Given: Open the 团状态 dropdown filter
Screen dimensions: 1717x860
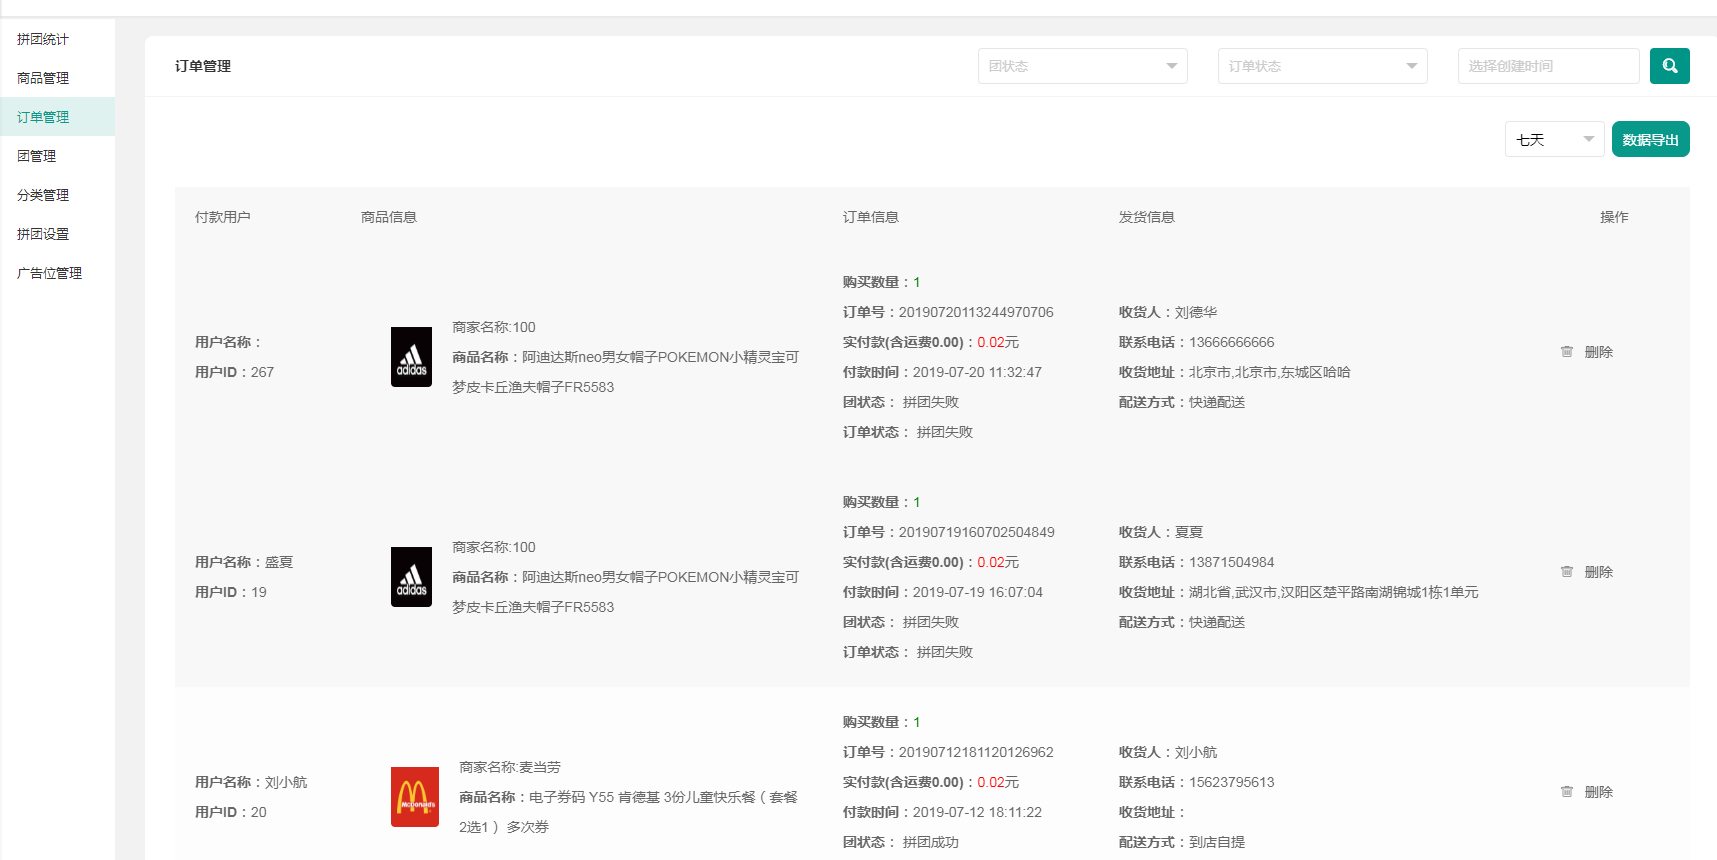Looking at the screenshot, I should [x=1082, y=66].
